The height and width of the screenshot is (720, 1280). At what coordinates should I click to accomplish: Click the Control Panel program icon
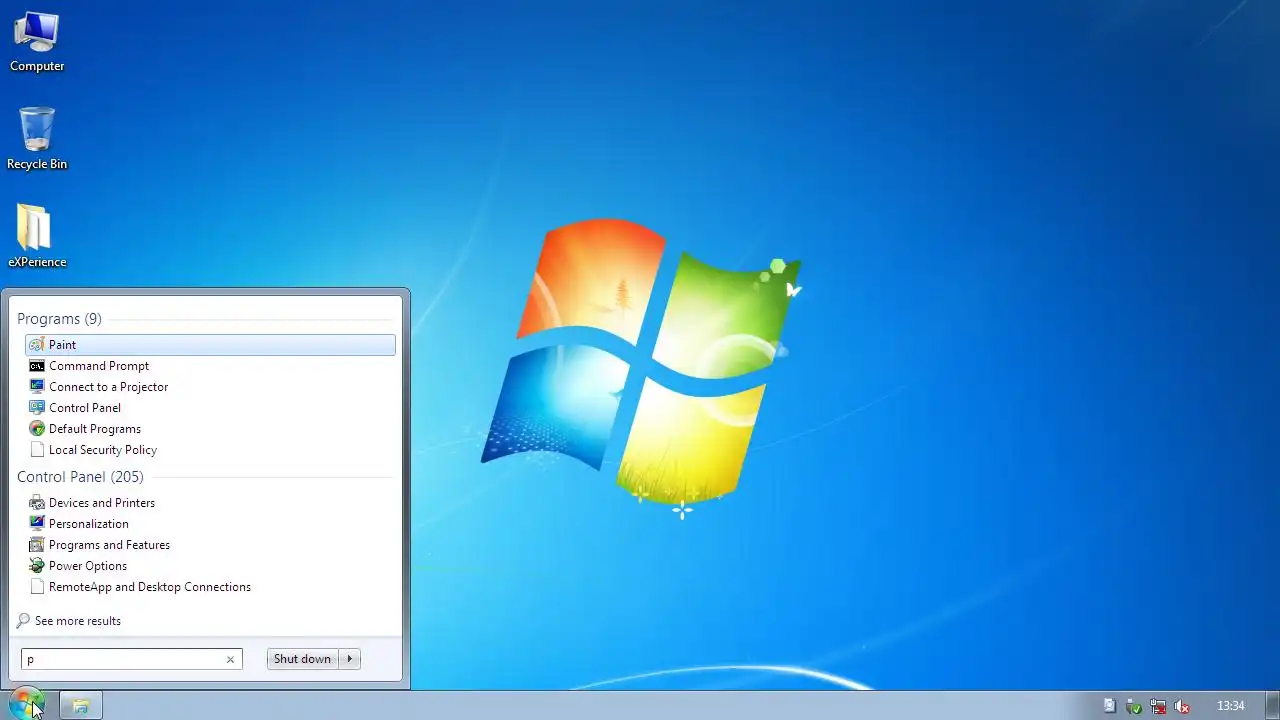pyautogui.click(x=37, y=408)
